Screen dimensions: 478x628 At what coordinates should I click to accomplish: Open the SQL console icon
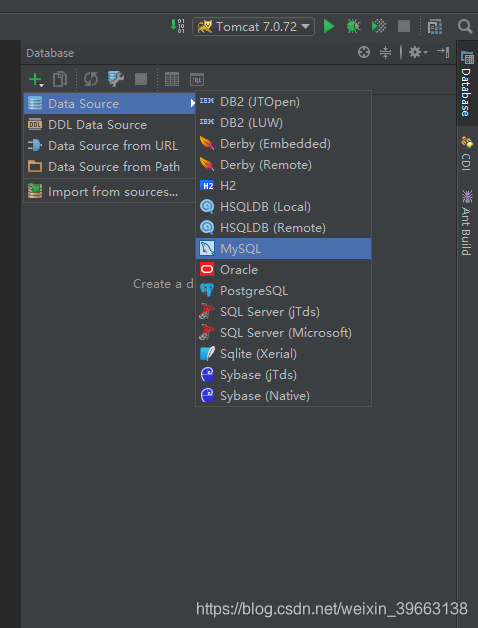[x=197, y=79]
